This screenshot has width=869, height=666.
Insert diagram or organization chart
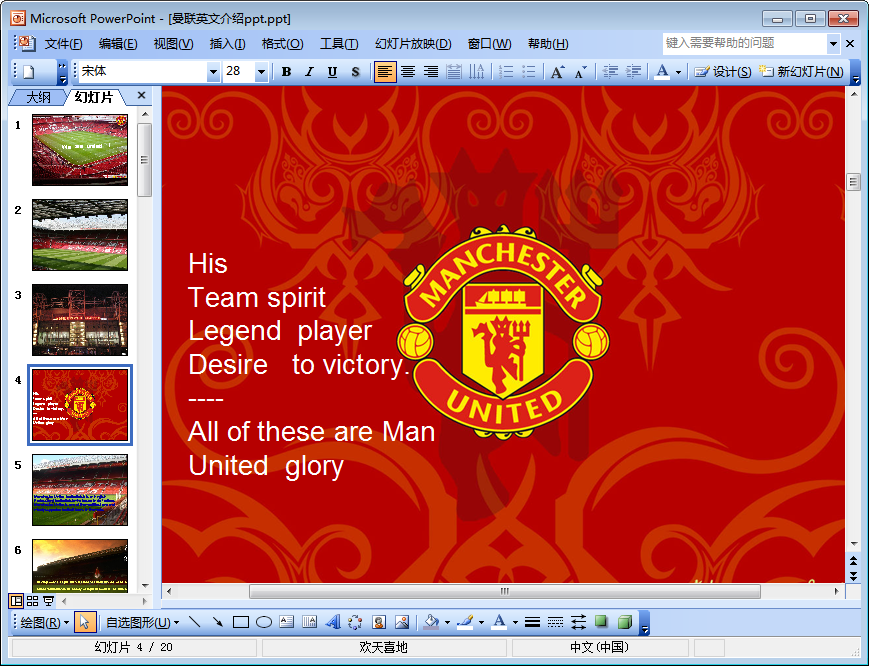[355, 622]
